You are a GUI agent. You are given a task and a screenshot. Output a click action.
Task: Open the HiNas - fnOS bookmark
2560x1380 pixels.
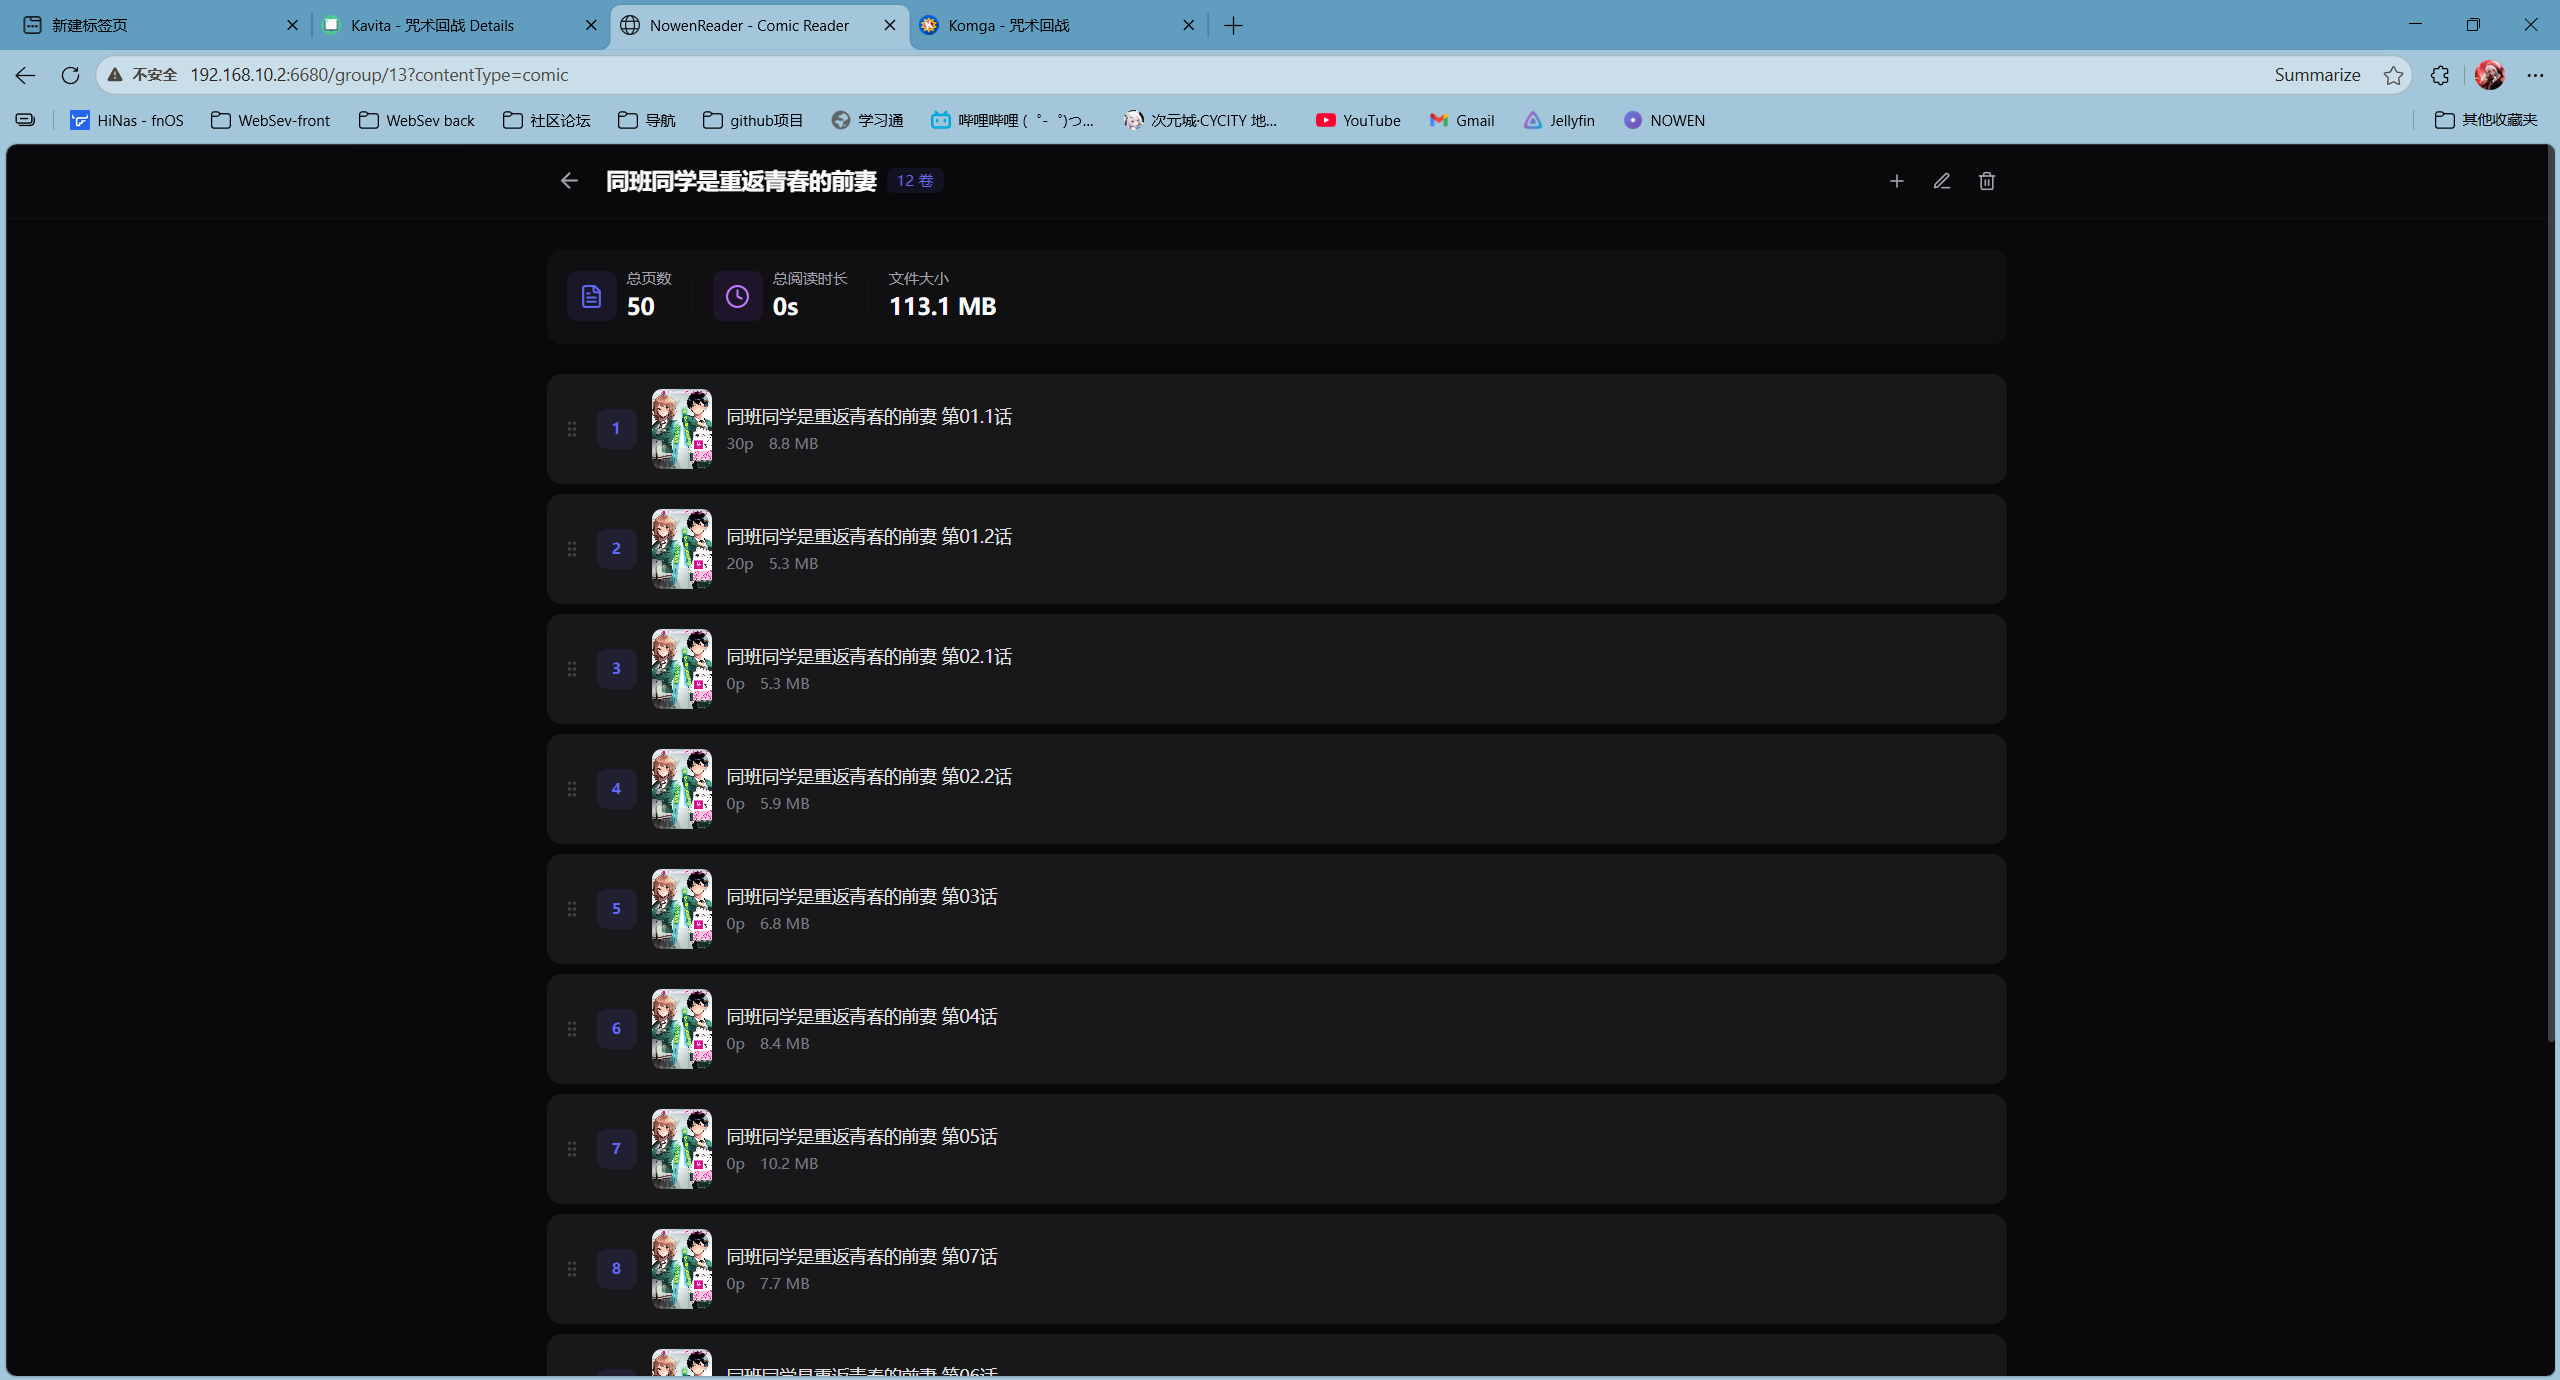(x=127, y=120)
